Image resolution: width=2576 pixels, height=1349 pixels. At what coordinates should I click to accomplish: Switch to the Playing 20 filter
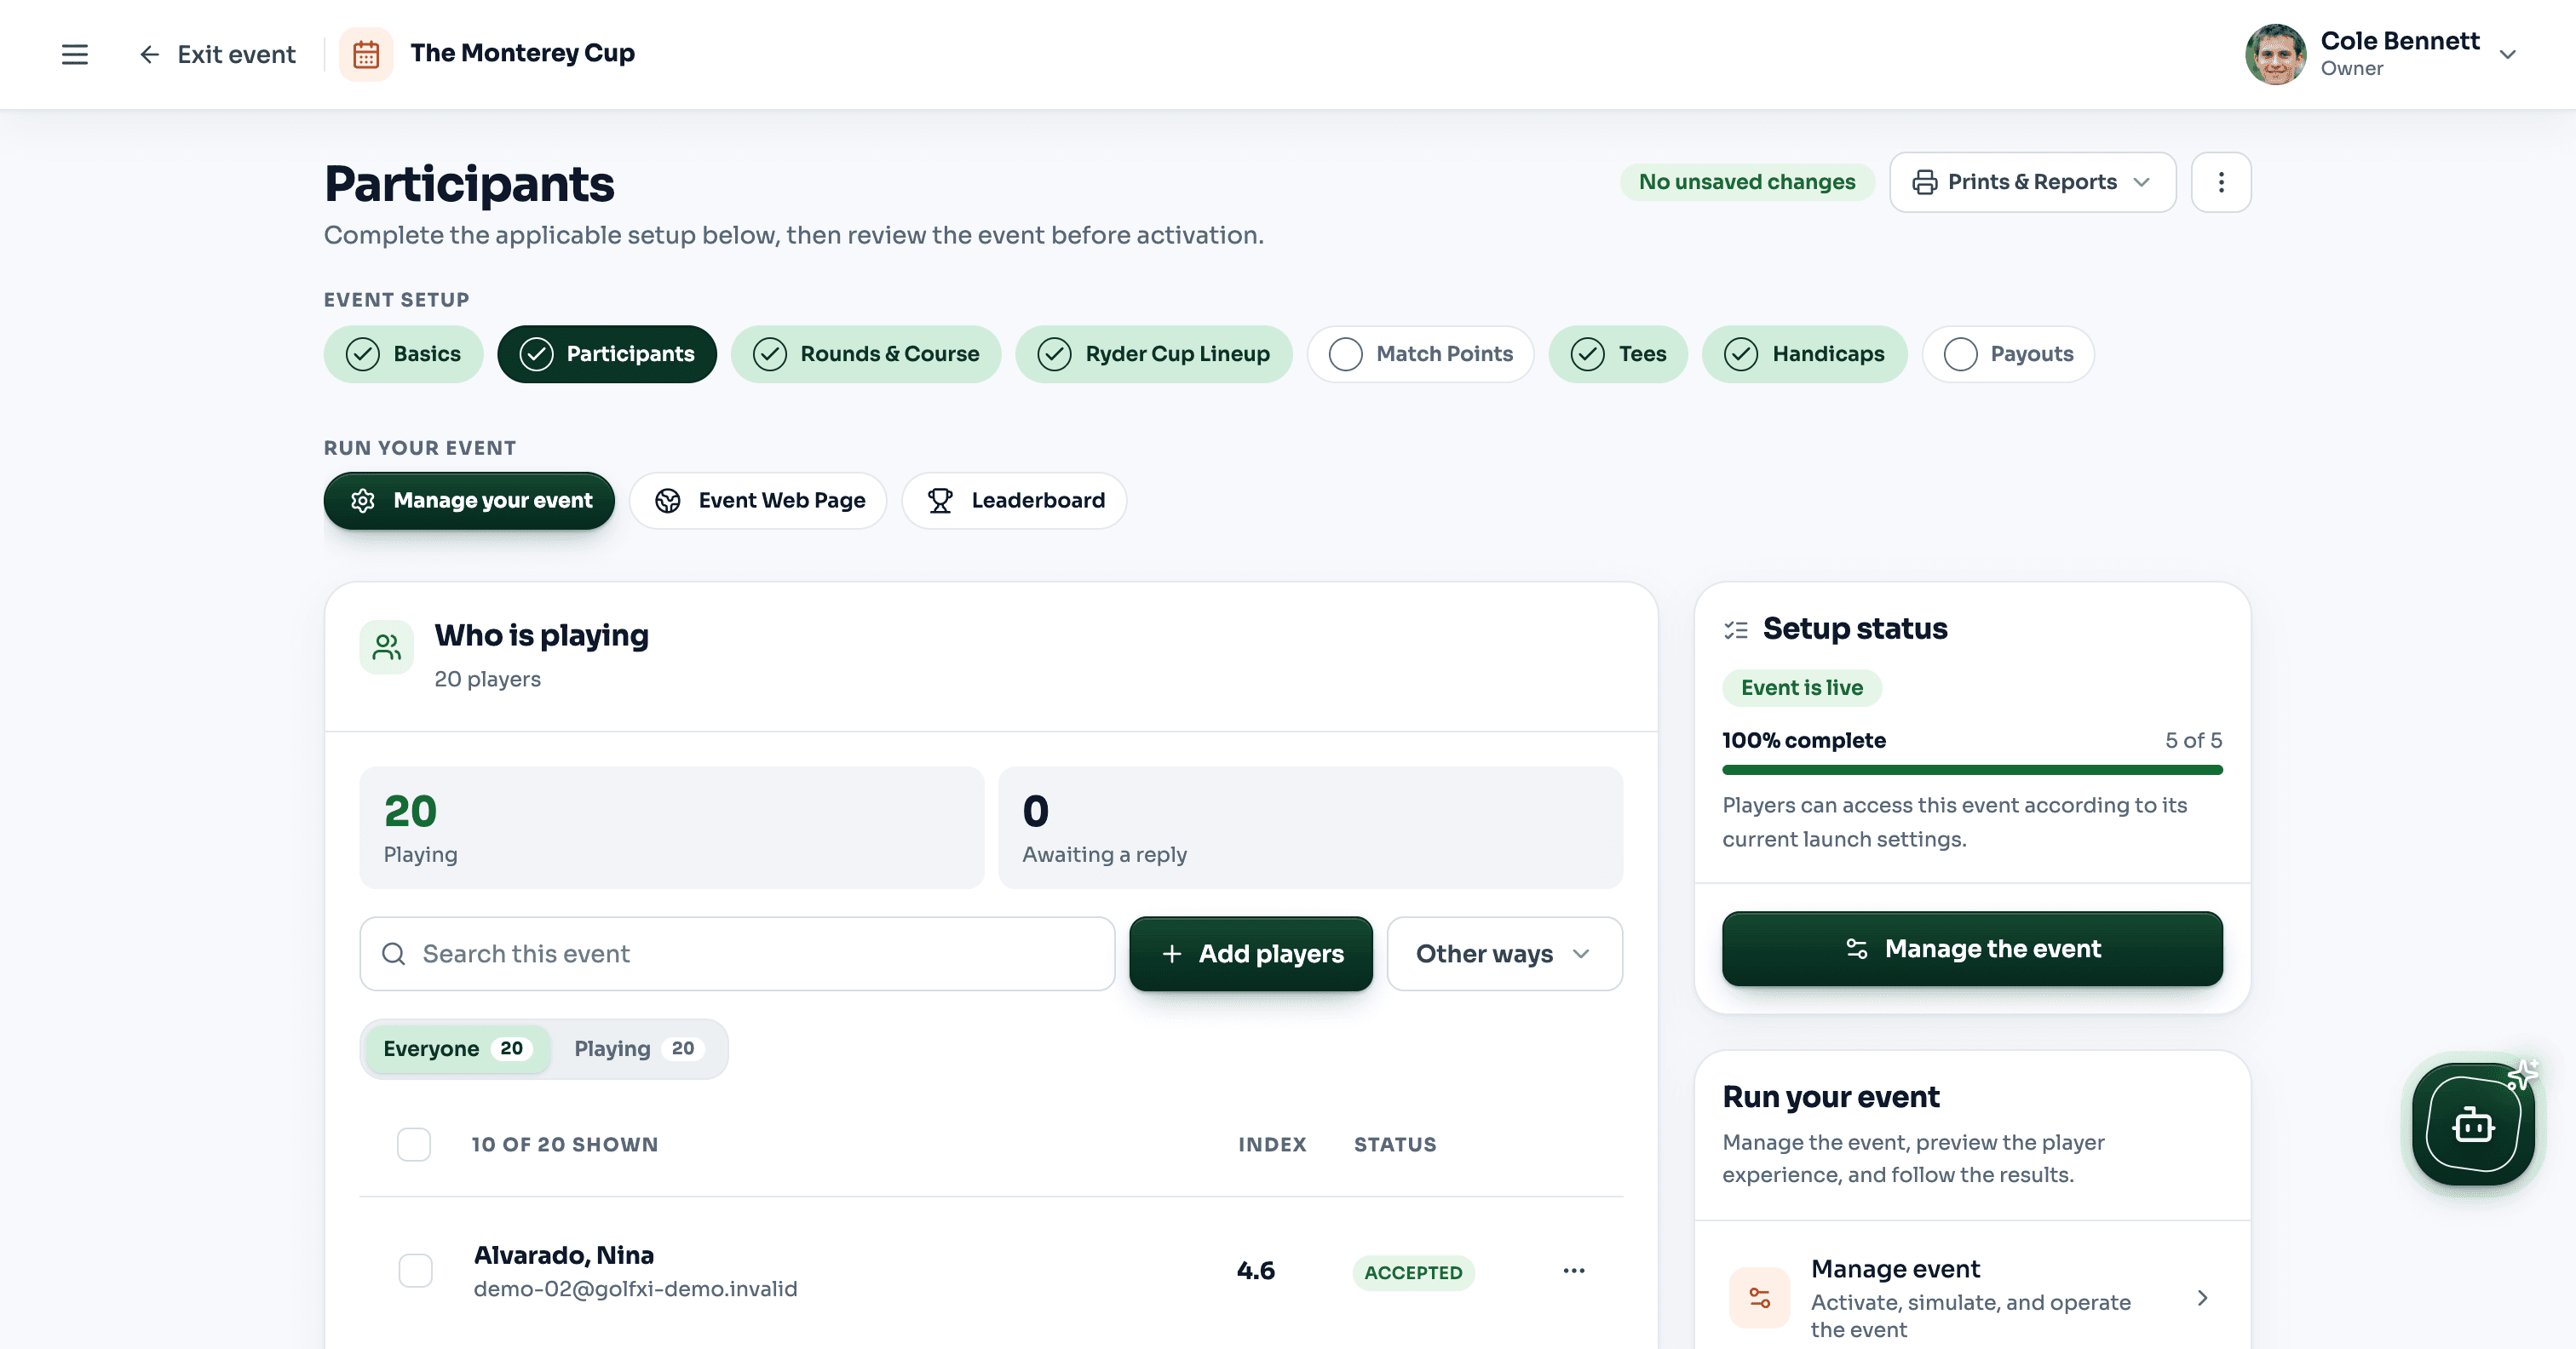click(x=638, y=1049)
